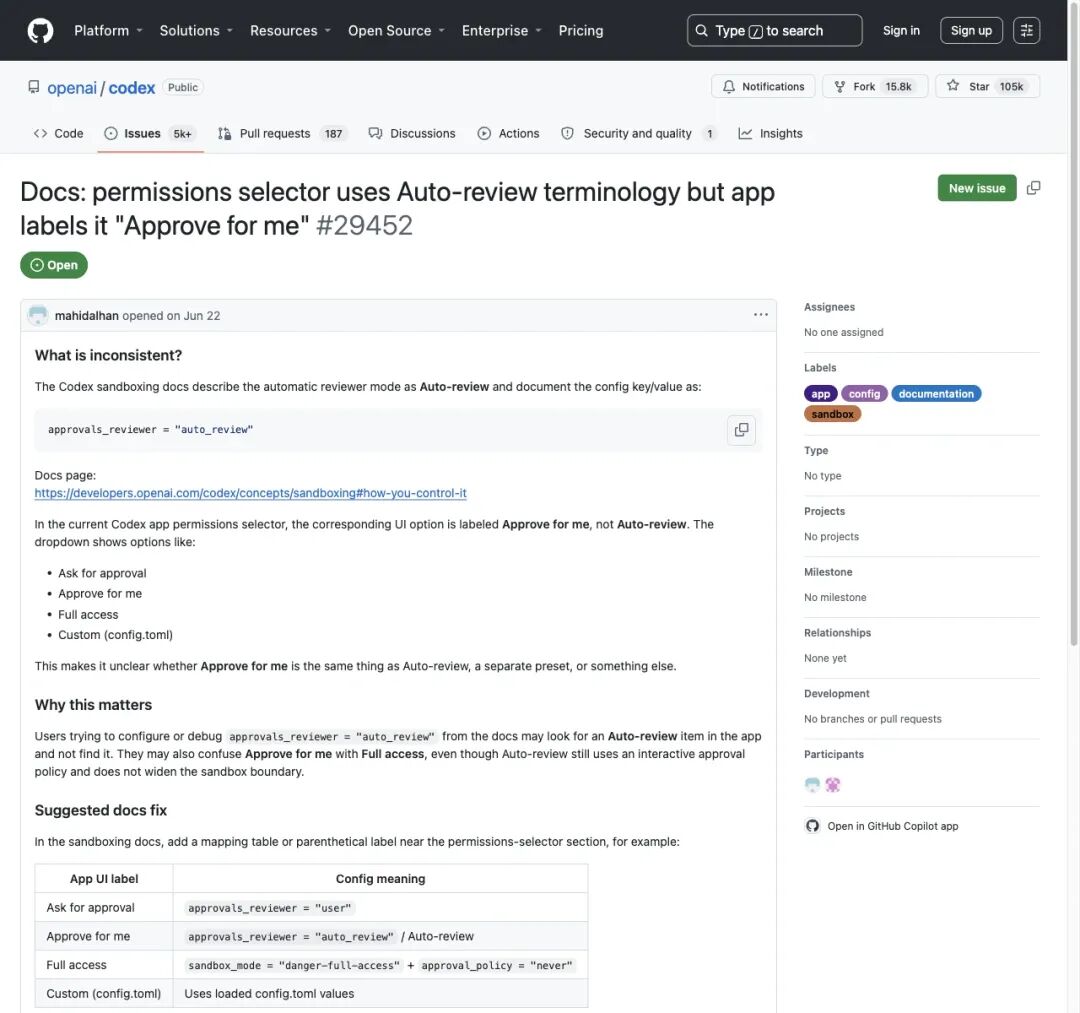Copy the approvals_reviewer code snippet

click(741, 430)
